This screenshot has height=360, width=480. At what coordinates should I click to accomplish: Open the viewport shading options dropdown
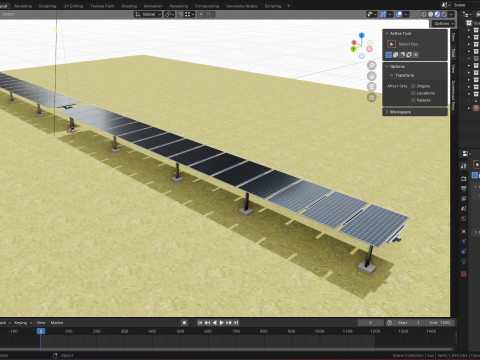pos(451,14)
